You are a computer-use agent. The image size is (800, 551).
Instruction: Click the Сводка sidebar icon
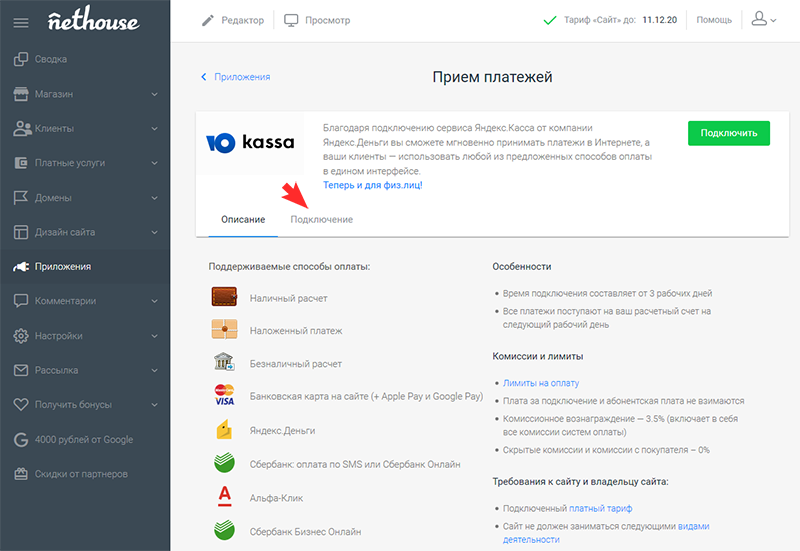pos(21,59)
